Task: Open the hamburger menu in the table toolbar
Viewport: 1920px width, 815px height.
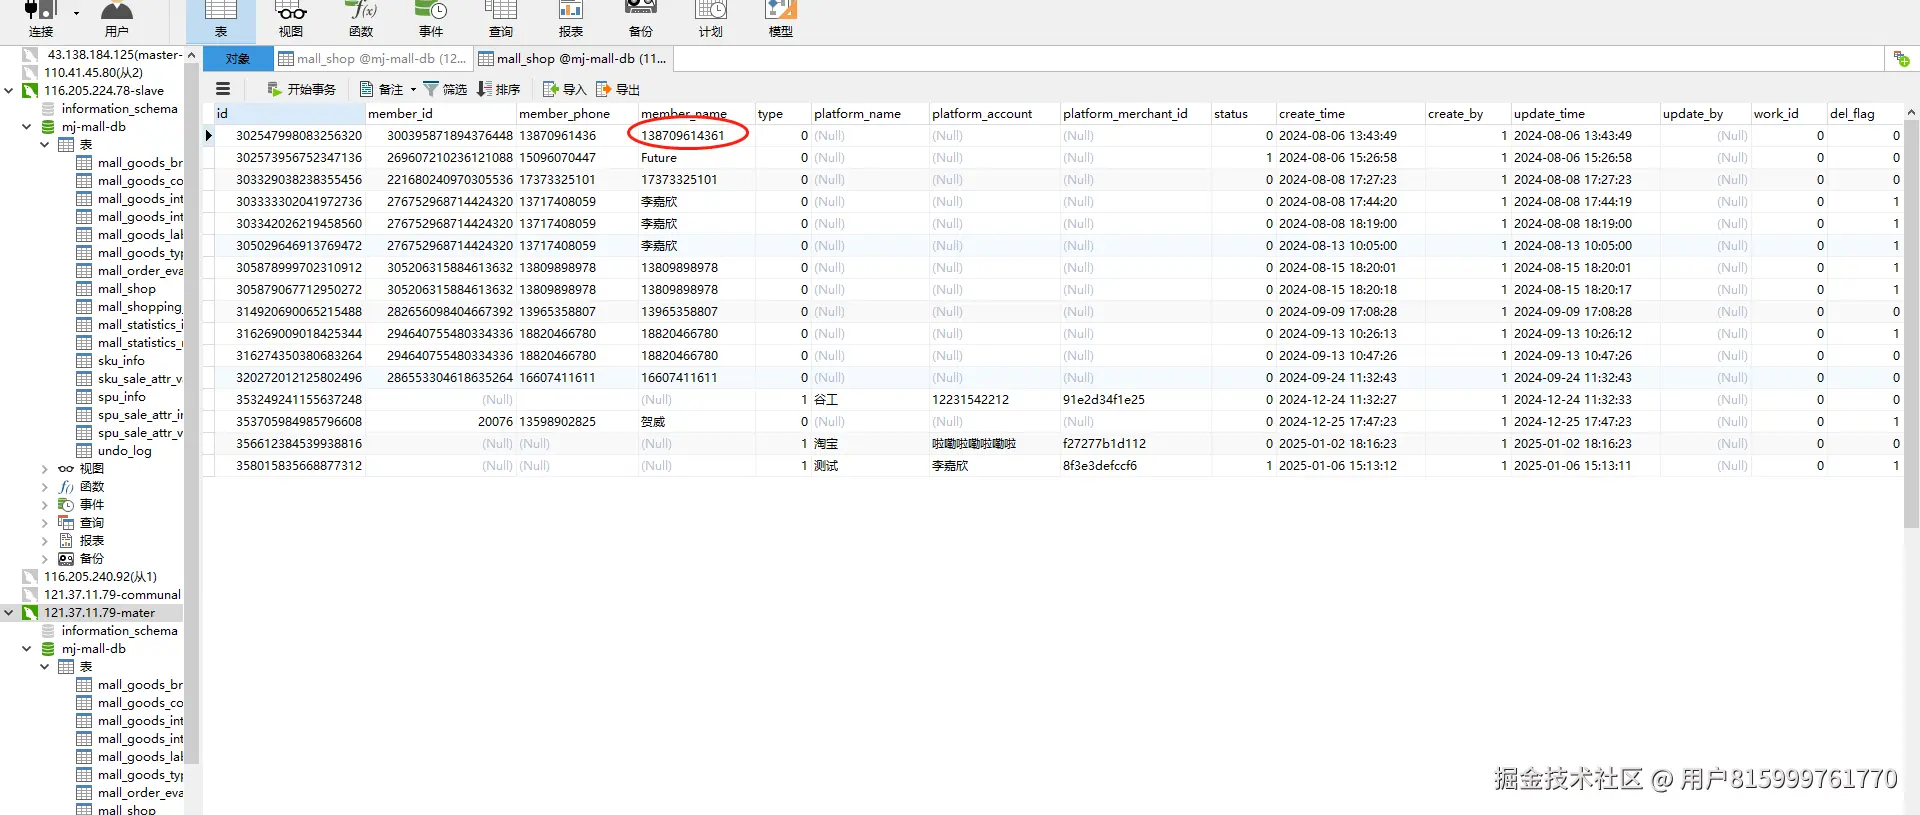Action: (223, 89)
